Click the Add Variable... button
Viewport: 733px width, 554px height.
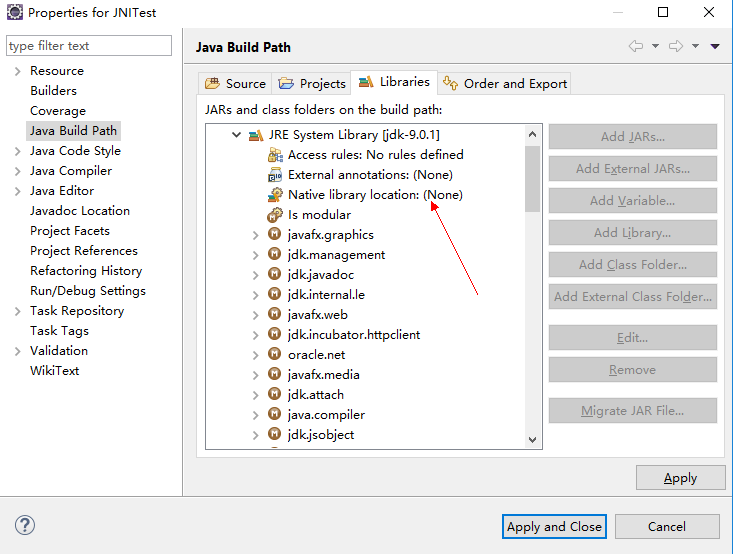tap(632, 201)
